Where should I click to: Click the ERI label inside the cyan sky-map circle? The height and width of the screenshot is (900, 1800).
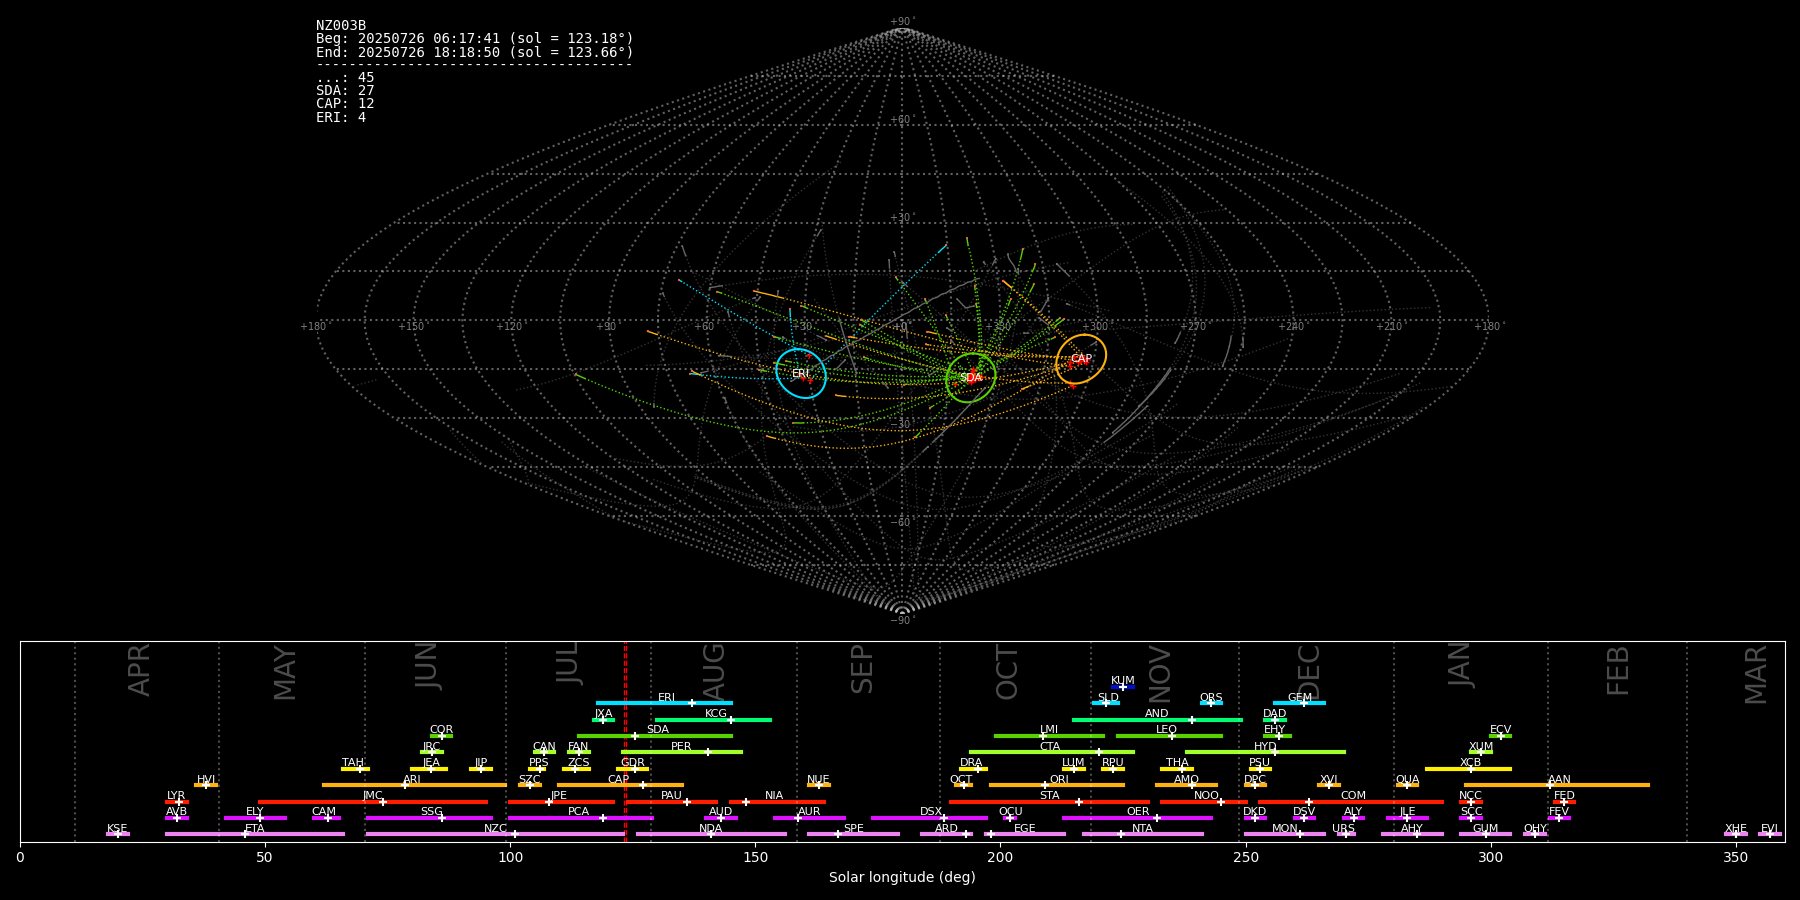pyautogui.click(x=801, y=374)
